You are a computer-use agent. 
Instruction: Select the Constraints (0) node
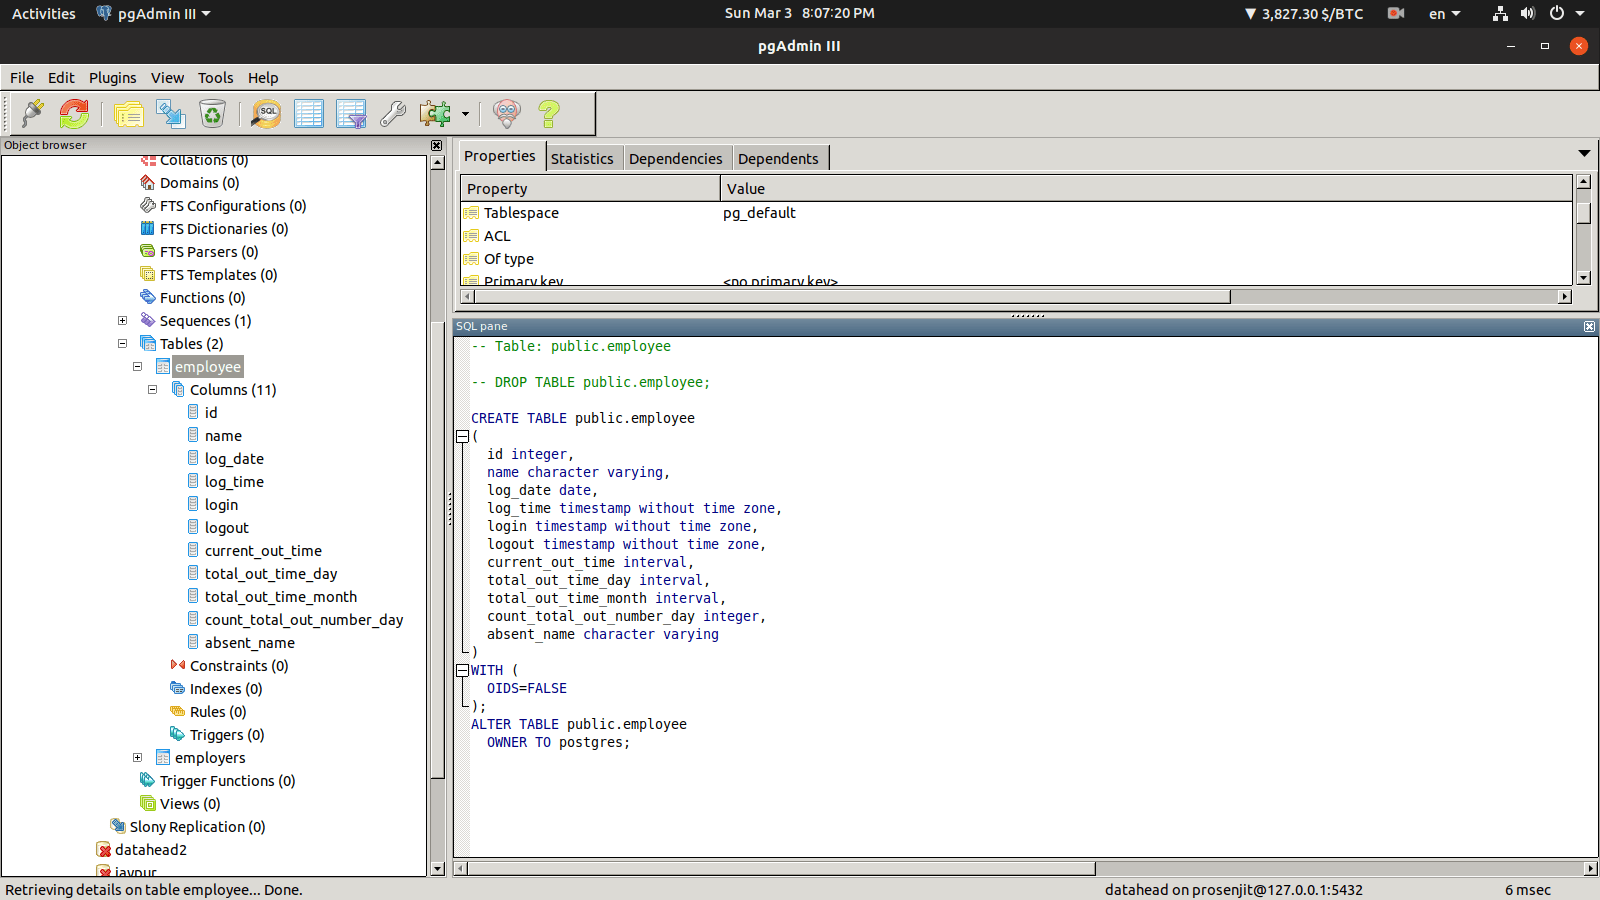click(239, 666)
